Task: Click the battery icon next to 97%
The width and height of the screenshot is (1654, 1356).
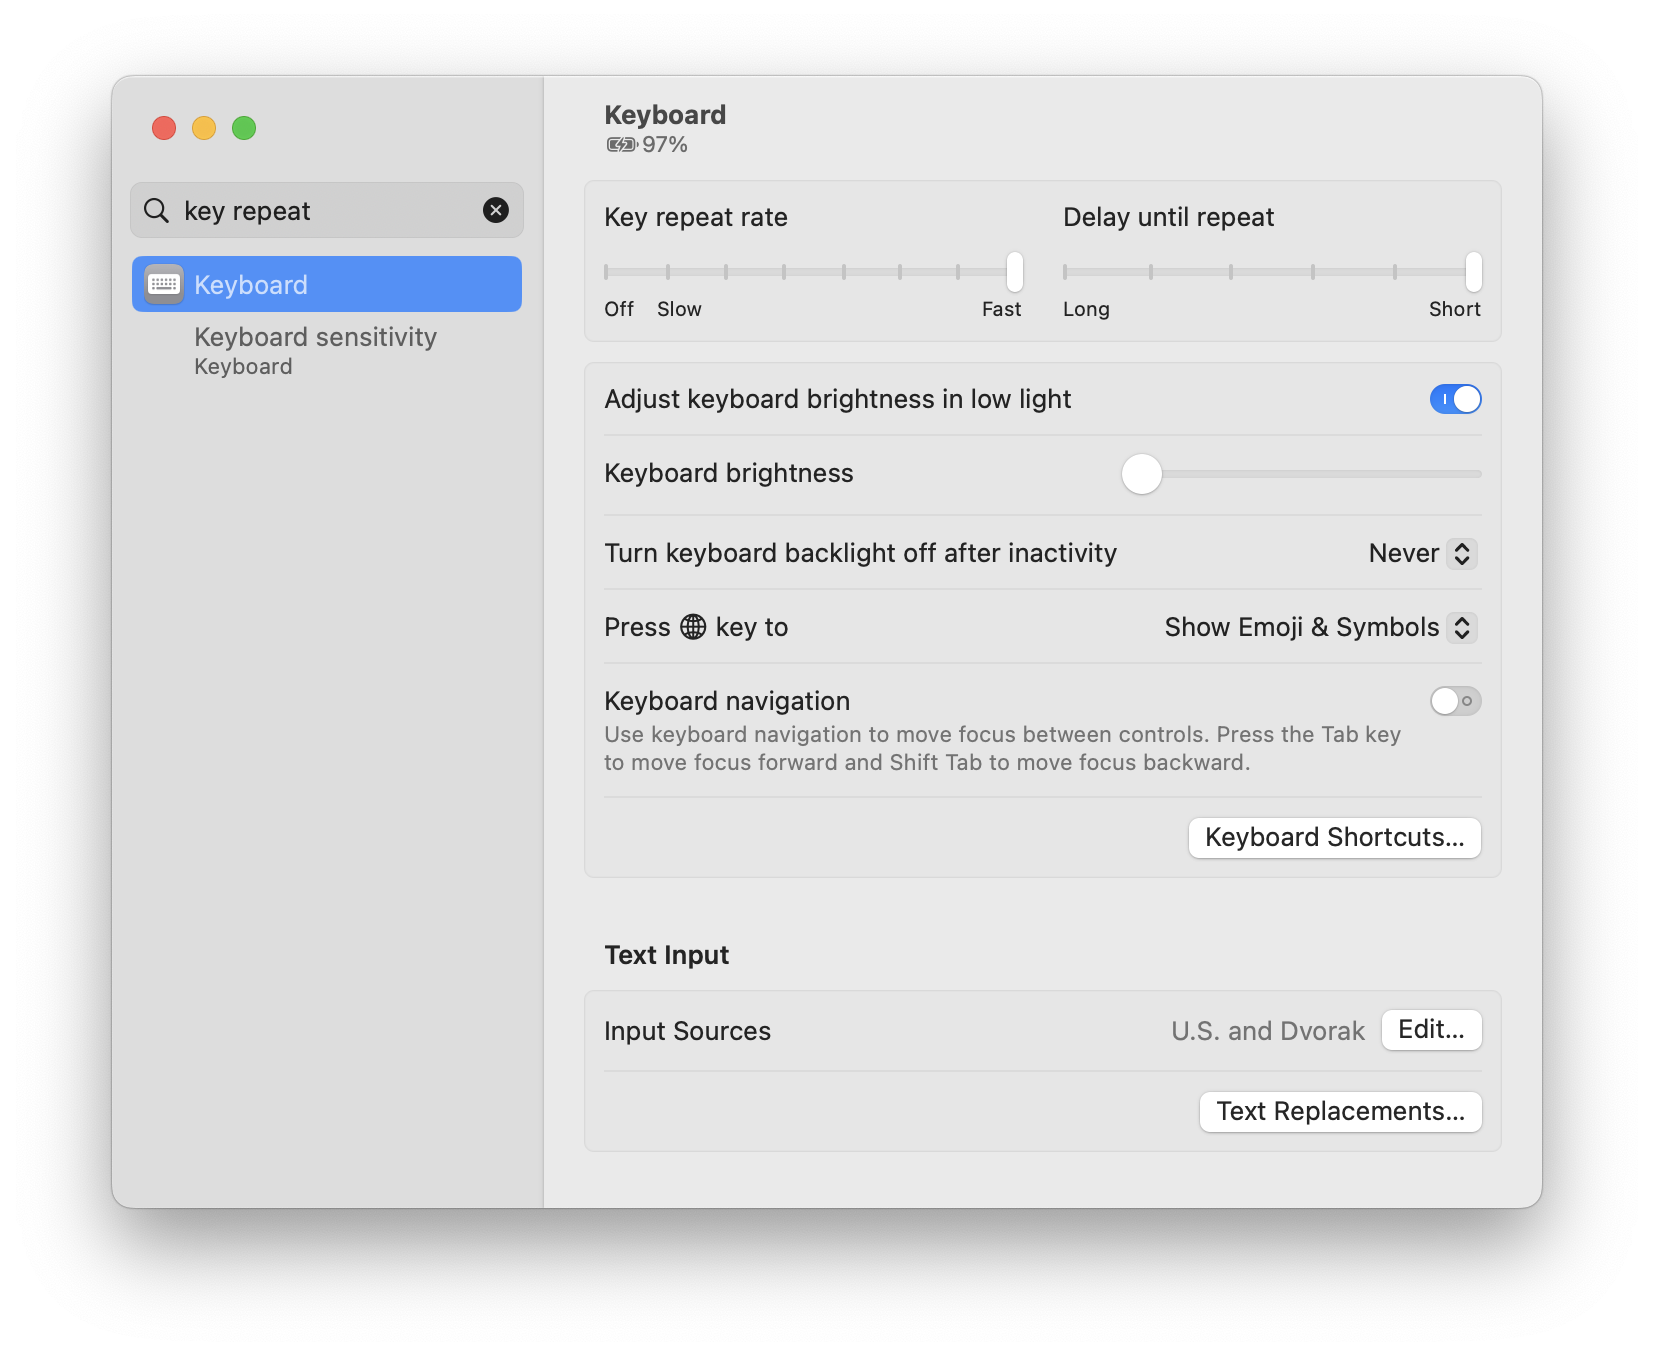Action: [x=622, y=145]
